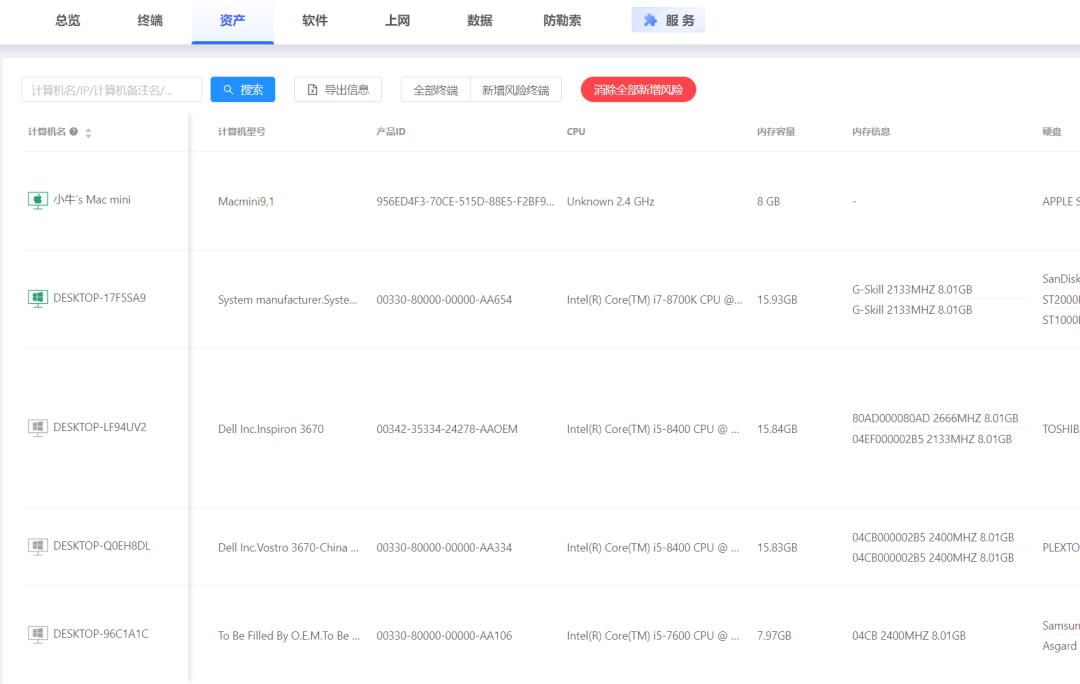The width and height of the screenshot is (1080, 684).
Task: Sort by computer name using the sort arrows
Action: [x=88, y=132]
